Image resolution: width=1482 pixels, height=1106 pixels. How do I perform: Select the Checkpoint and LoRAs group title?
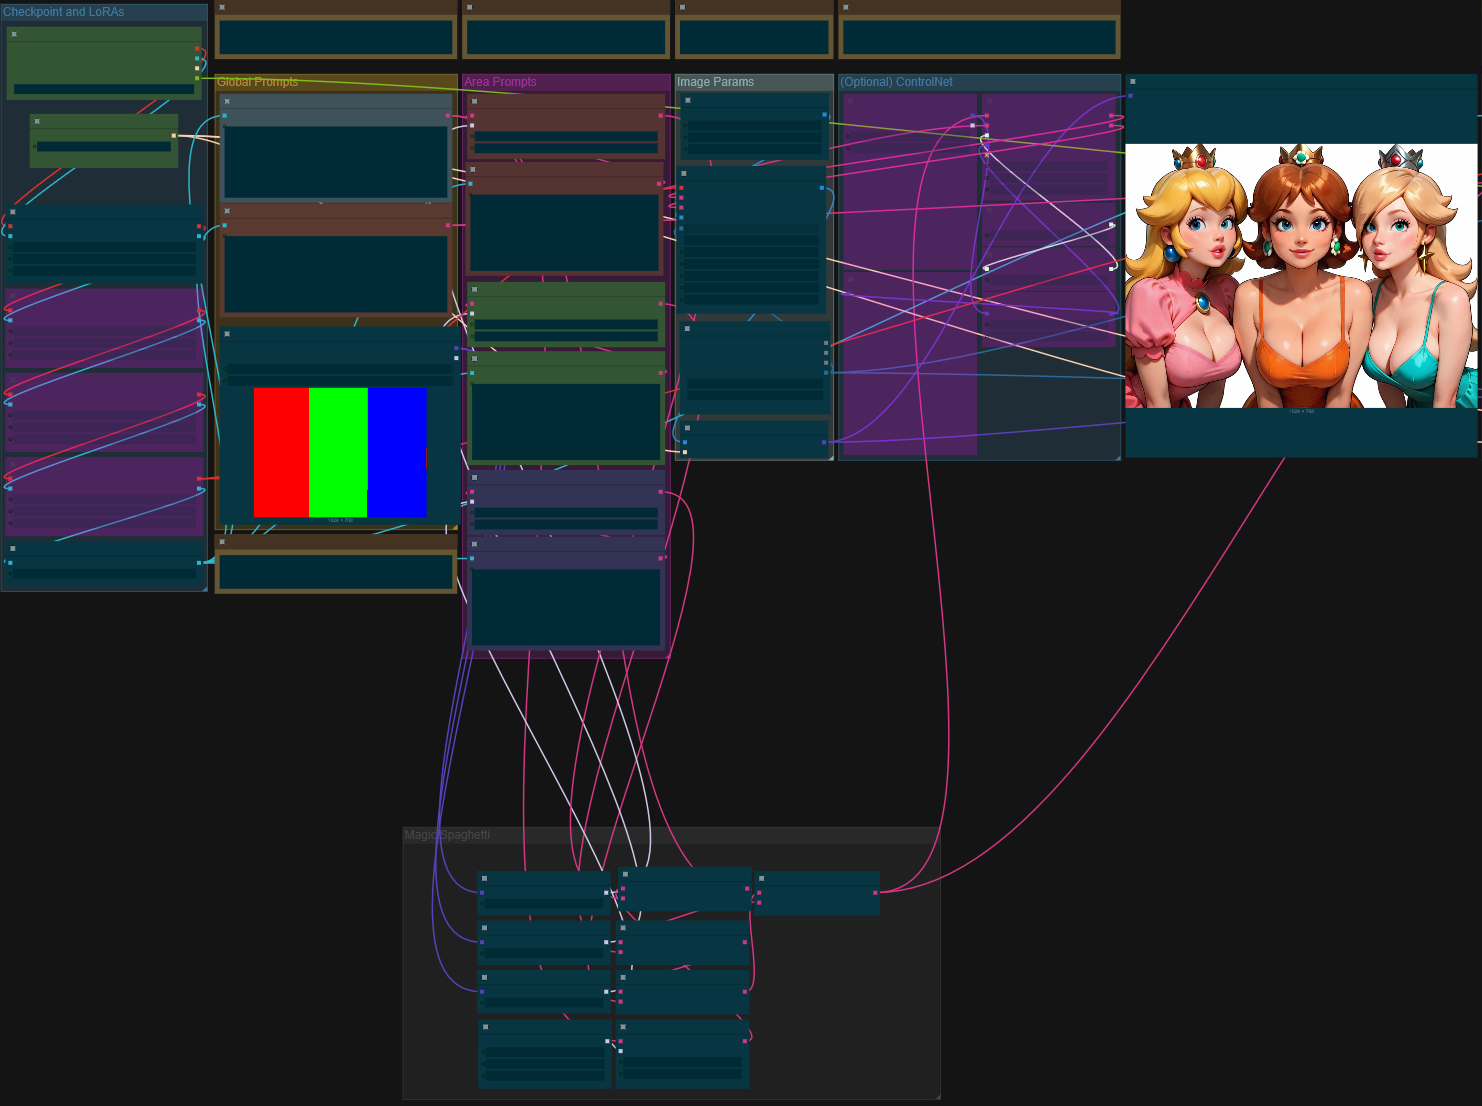(x=64, y=12)
